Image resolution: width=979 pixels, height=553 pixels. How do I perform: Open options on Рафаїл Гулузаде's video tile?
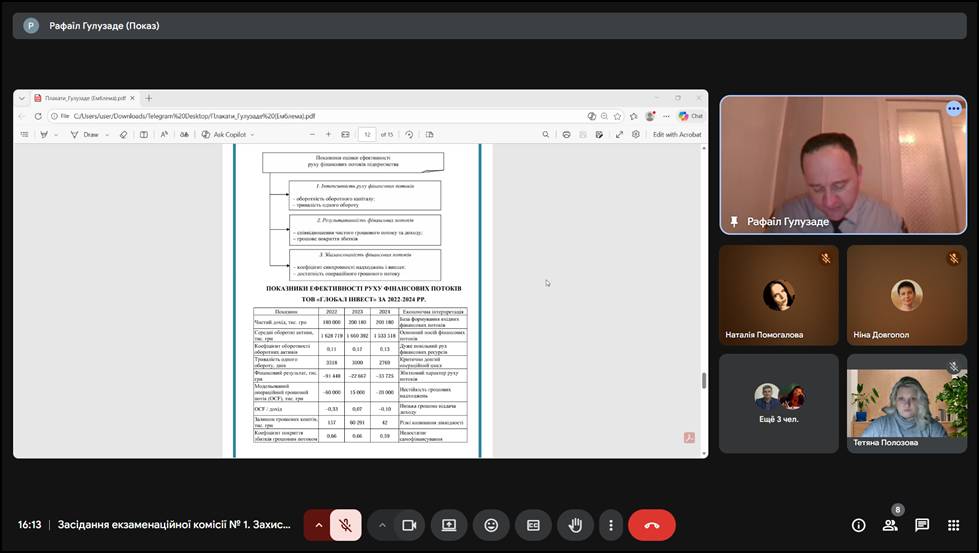pos(953,109)
